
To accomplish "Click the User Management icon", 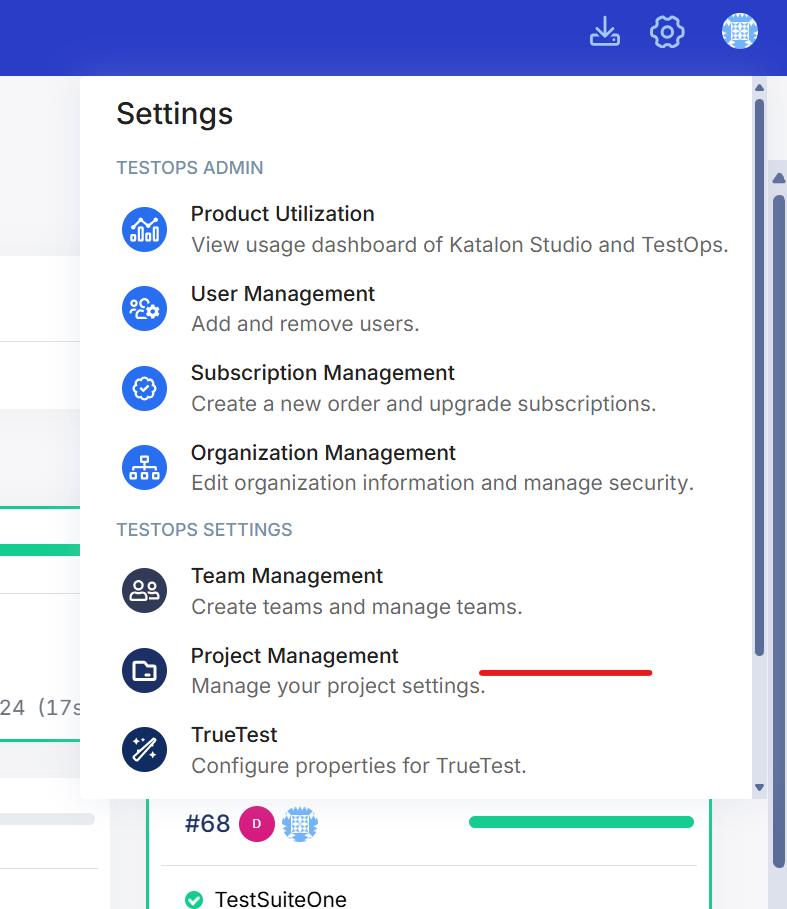I will [x=144, y=308].
